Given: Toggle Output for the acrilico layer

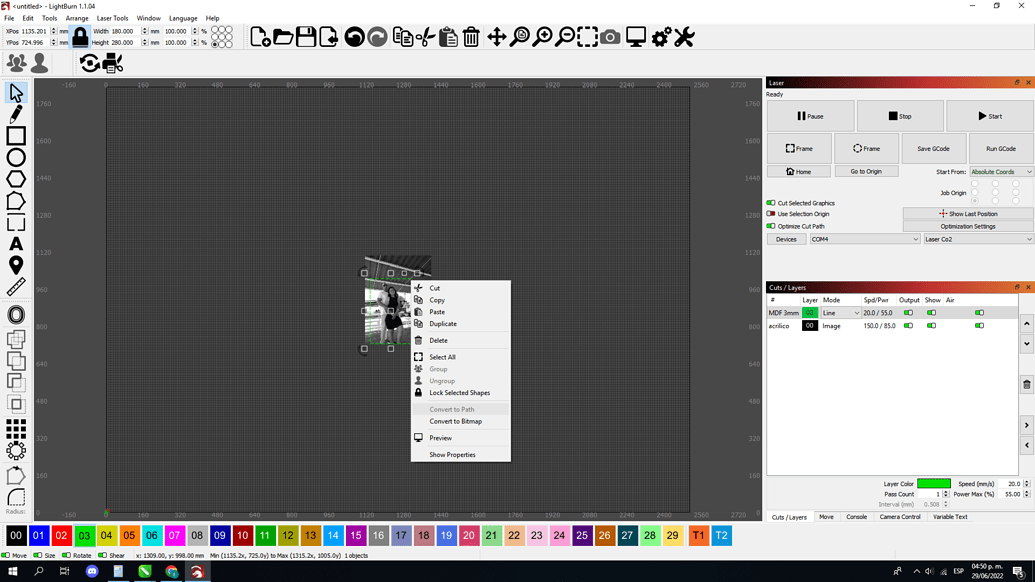Looking at the screenshot, I should (909, 325).
